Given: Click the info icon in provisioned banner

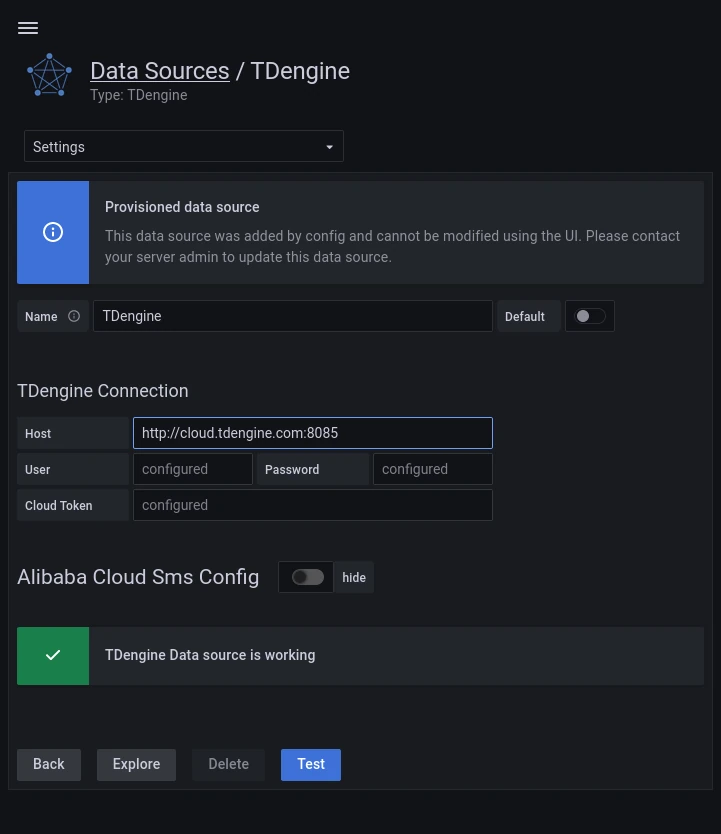Looking at the screenshot, I should 53,232.
